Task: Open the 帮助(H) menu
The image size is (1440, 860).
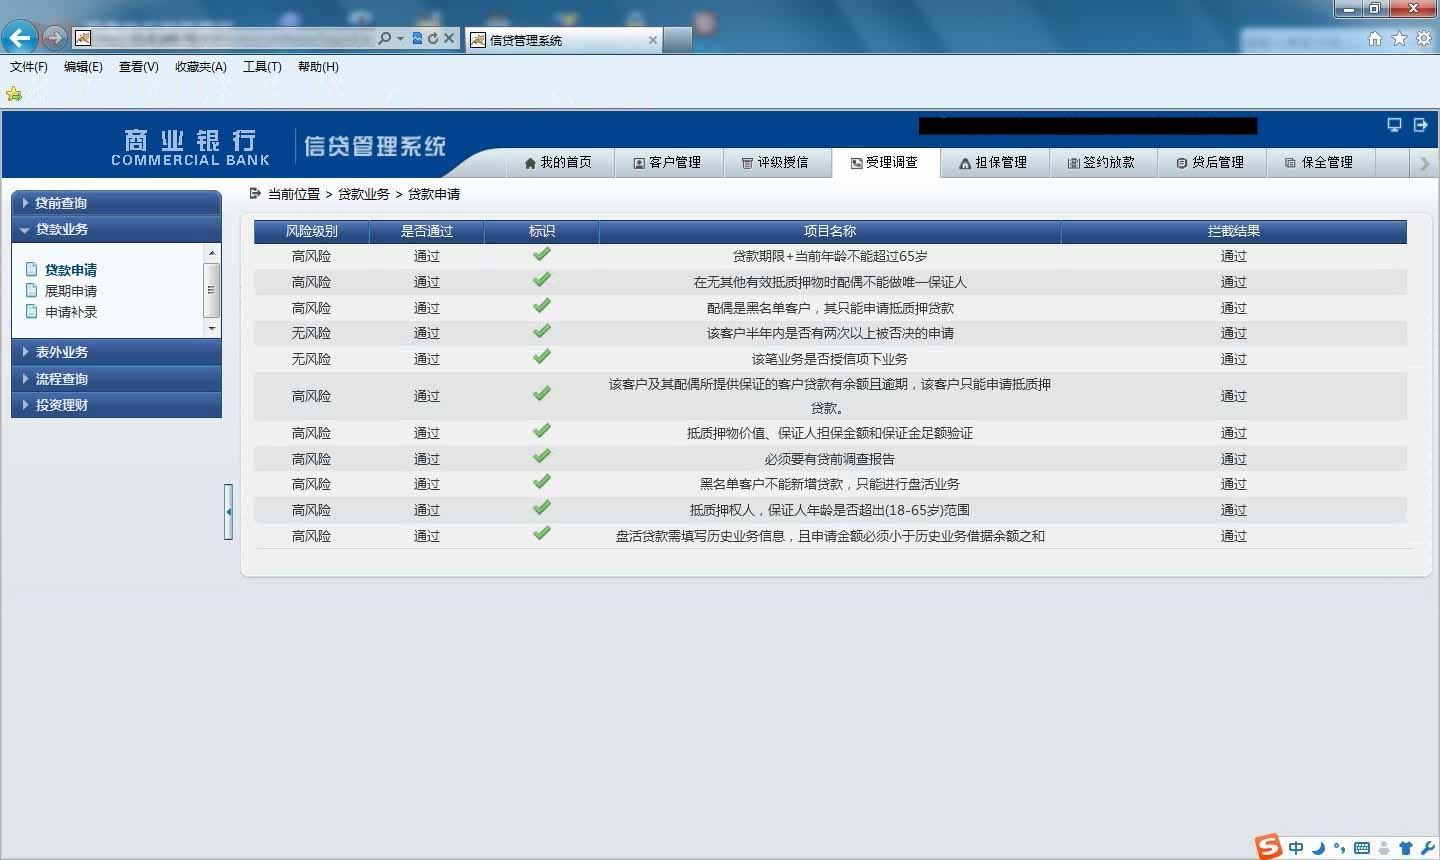Action: point(318,67)
